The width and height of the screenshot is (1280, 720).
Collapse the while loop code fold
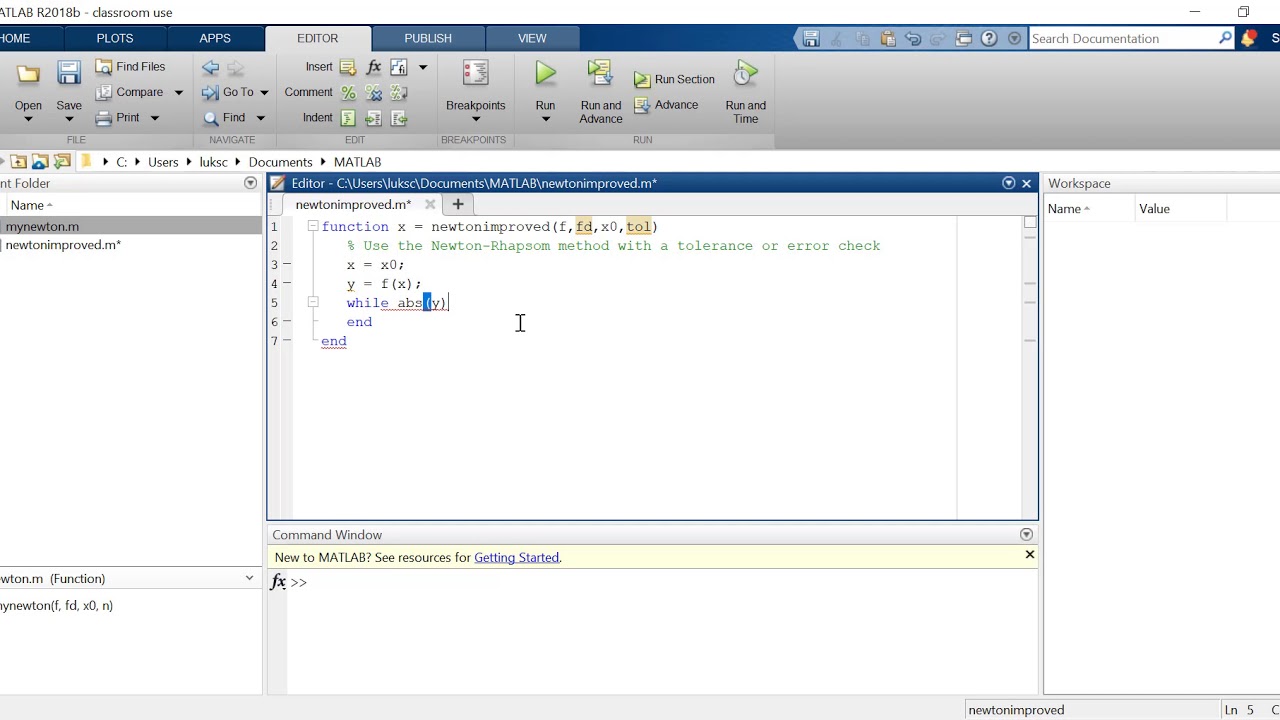pos(313,302)
